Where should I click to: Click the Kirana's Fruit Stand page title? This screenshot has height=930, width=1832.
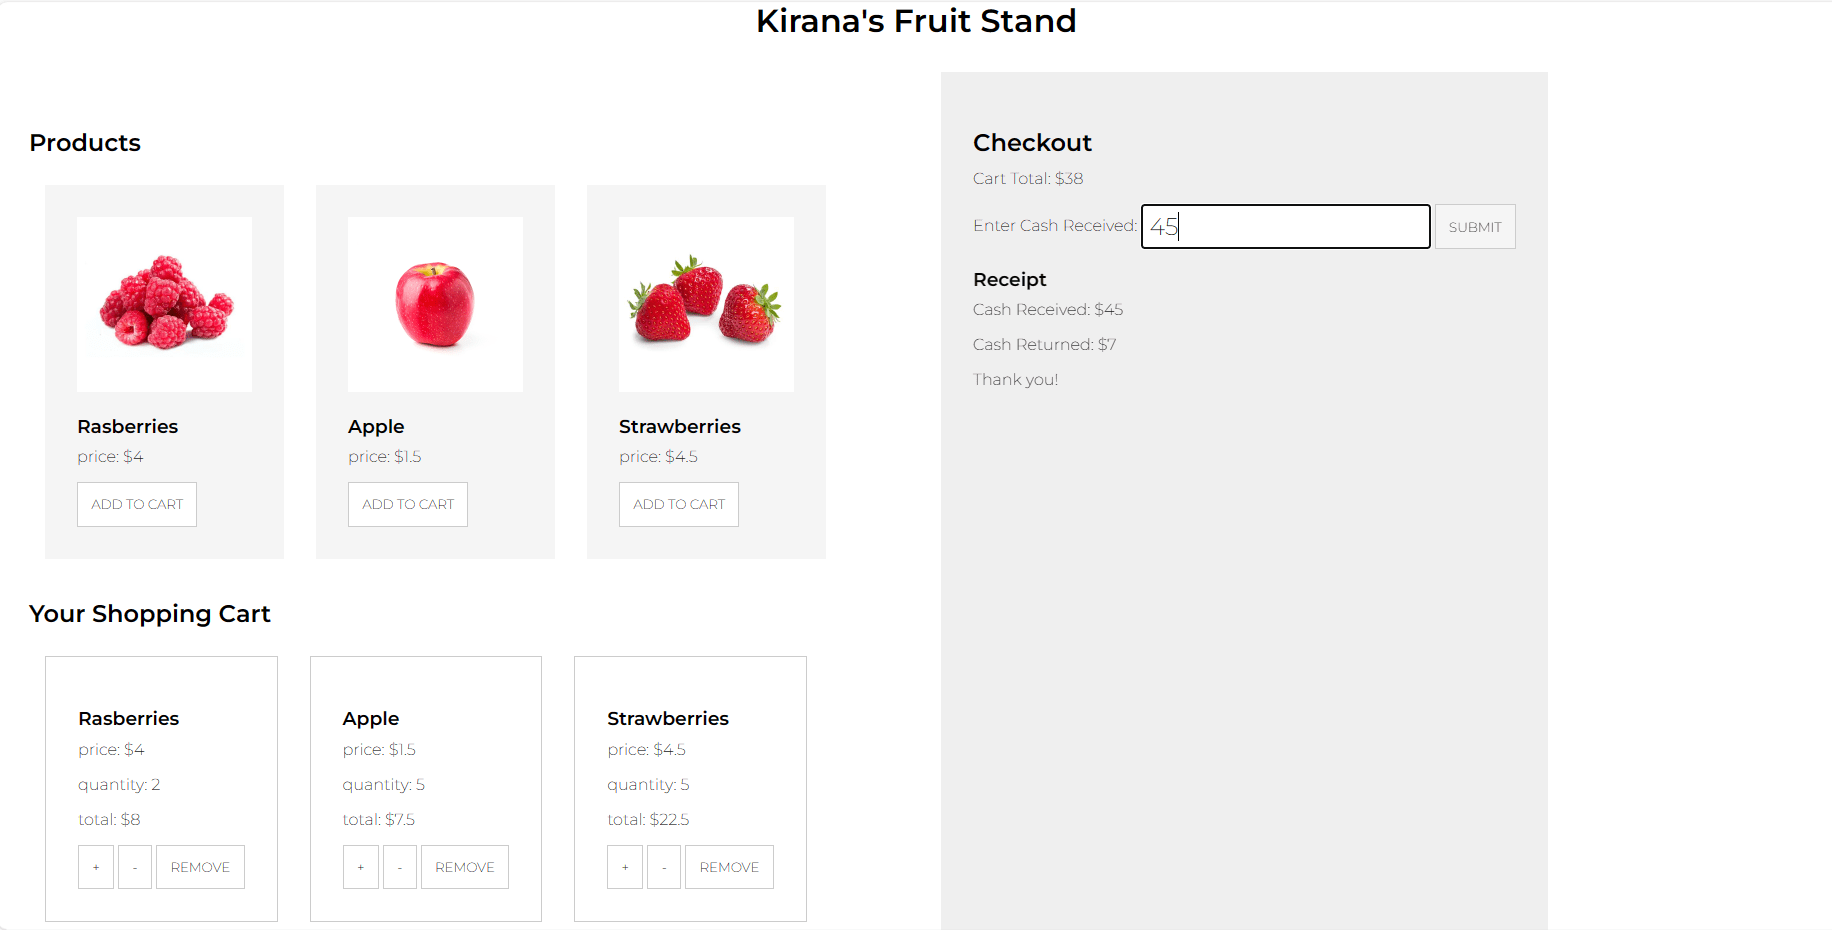pyautogui.click(x=916, y=21)
